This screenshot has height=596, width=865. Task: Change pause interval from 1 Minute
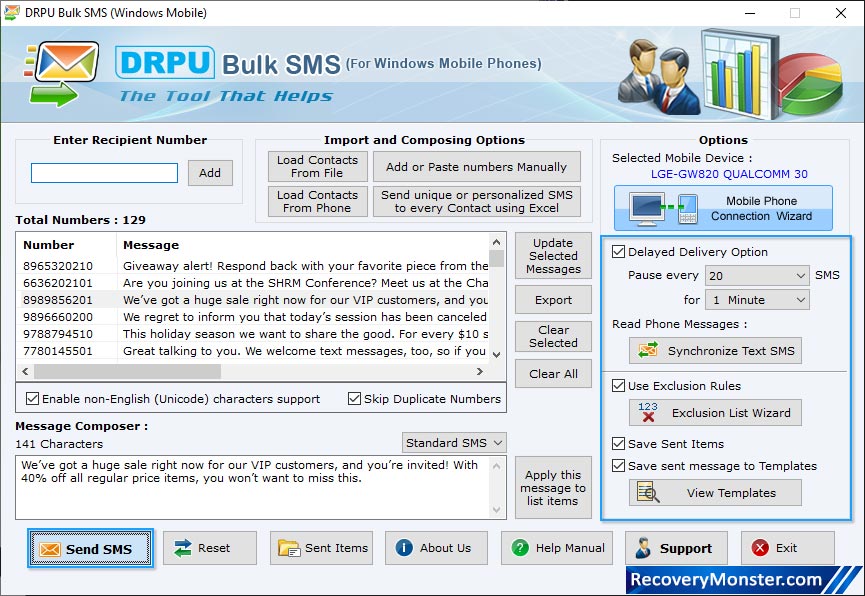click(757, 299)
